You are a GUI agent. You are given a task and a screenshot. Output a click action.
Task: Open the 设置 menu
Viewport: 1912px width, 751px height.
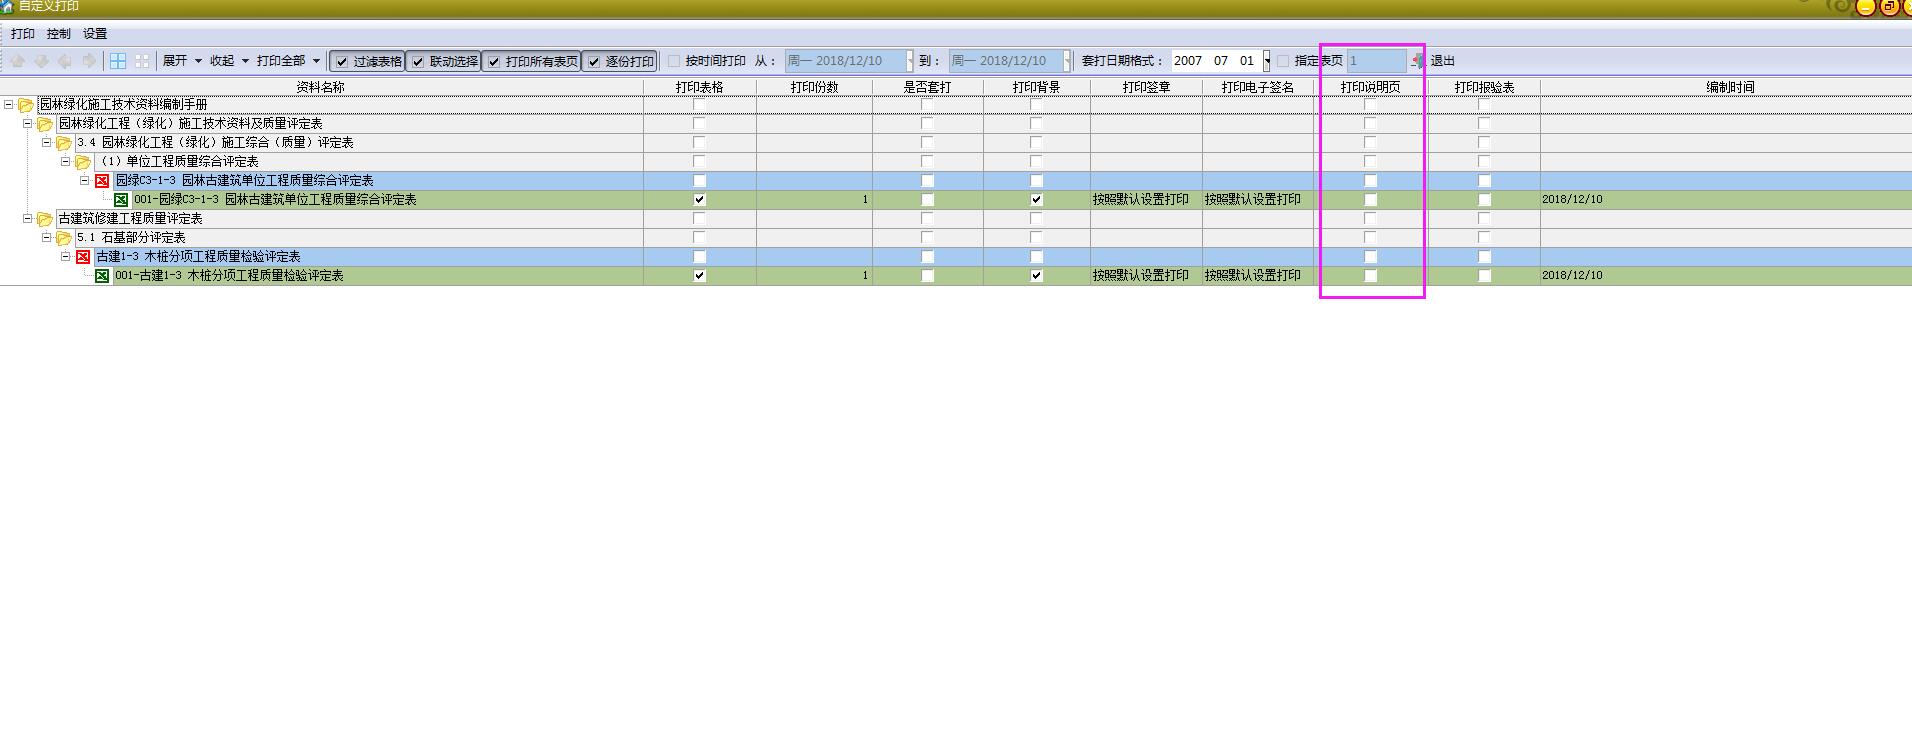(95, 34)
